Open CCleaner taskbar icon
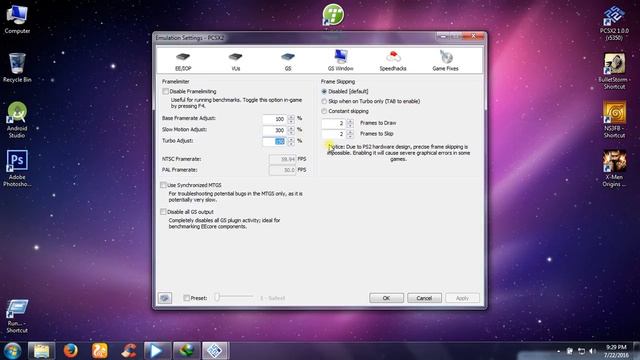The image size is (640, 360). 129,351
